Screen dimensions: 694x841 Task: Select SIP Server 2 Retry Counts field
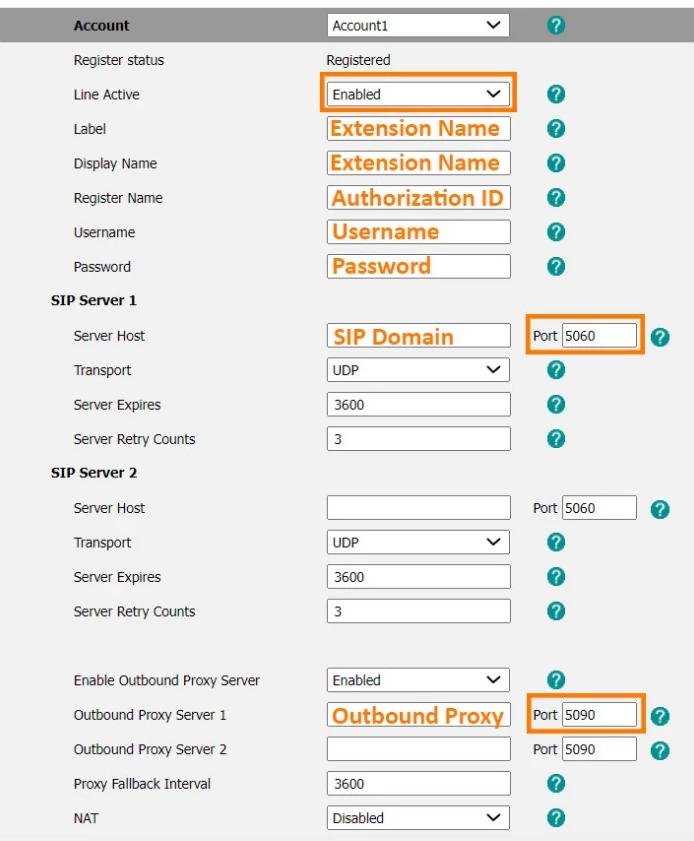coord(418,611)
